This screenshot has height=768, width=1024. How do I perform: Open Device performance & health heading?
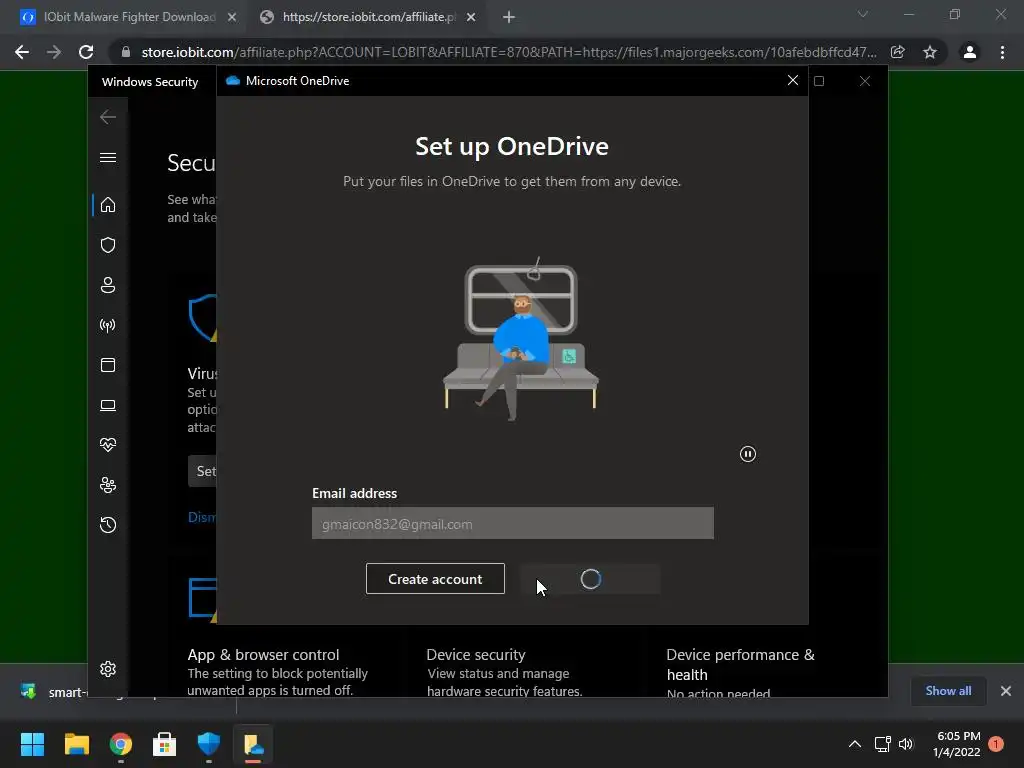[741, 664]
